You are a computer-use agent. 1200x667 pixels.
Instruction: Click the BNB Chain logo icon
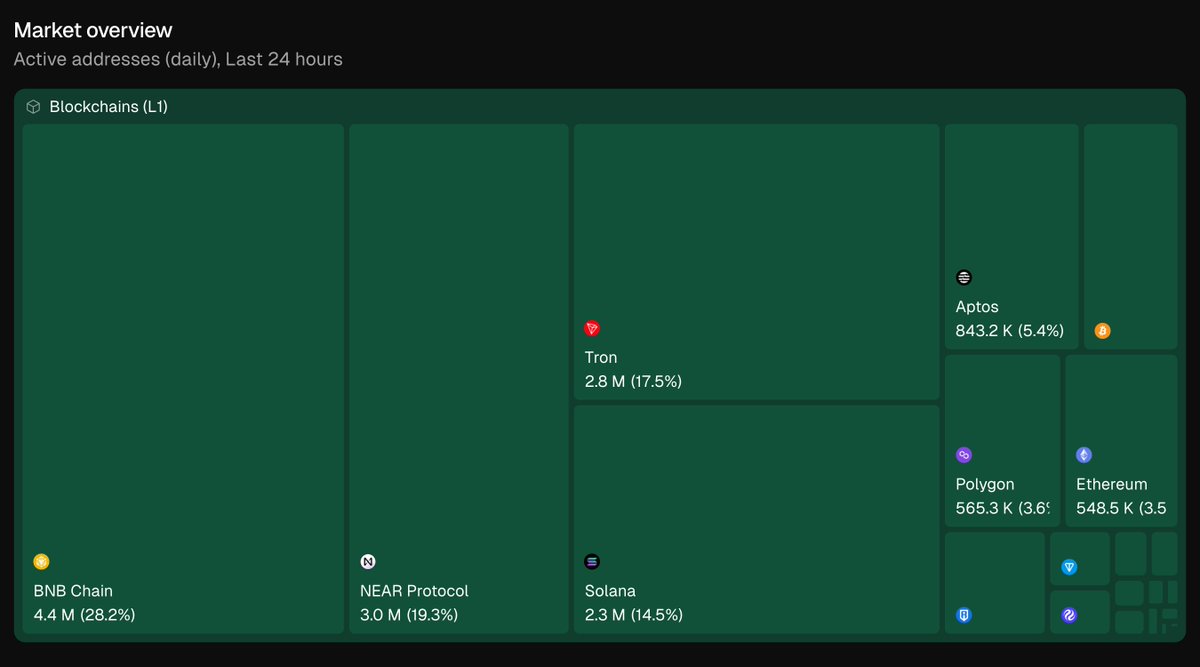[x=41, y=562]
